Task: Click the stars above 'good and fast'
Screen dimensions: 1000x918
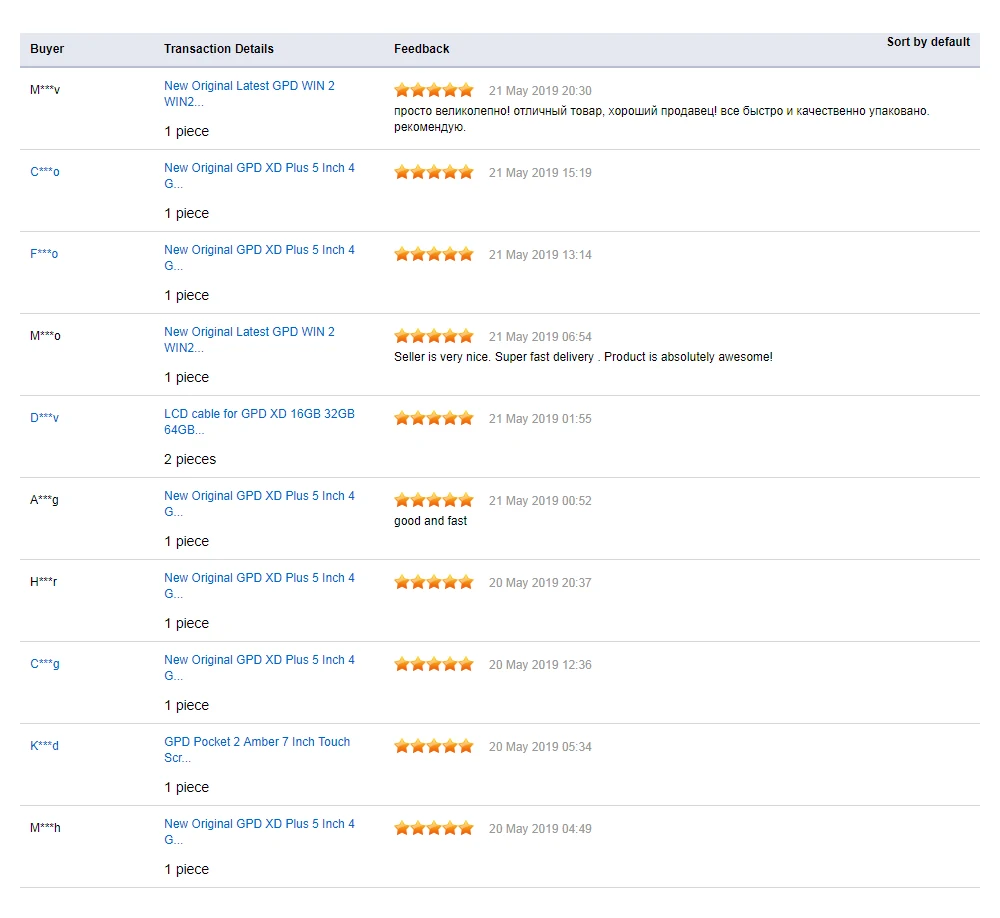Action: pos(434,500)
